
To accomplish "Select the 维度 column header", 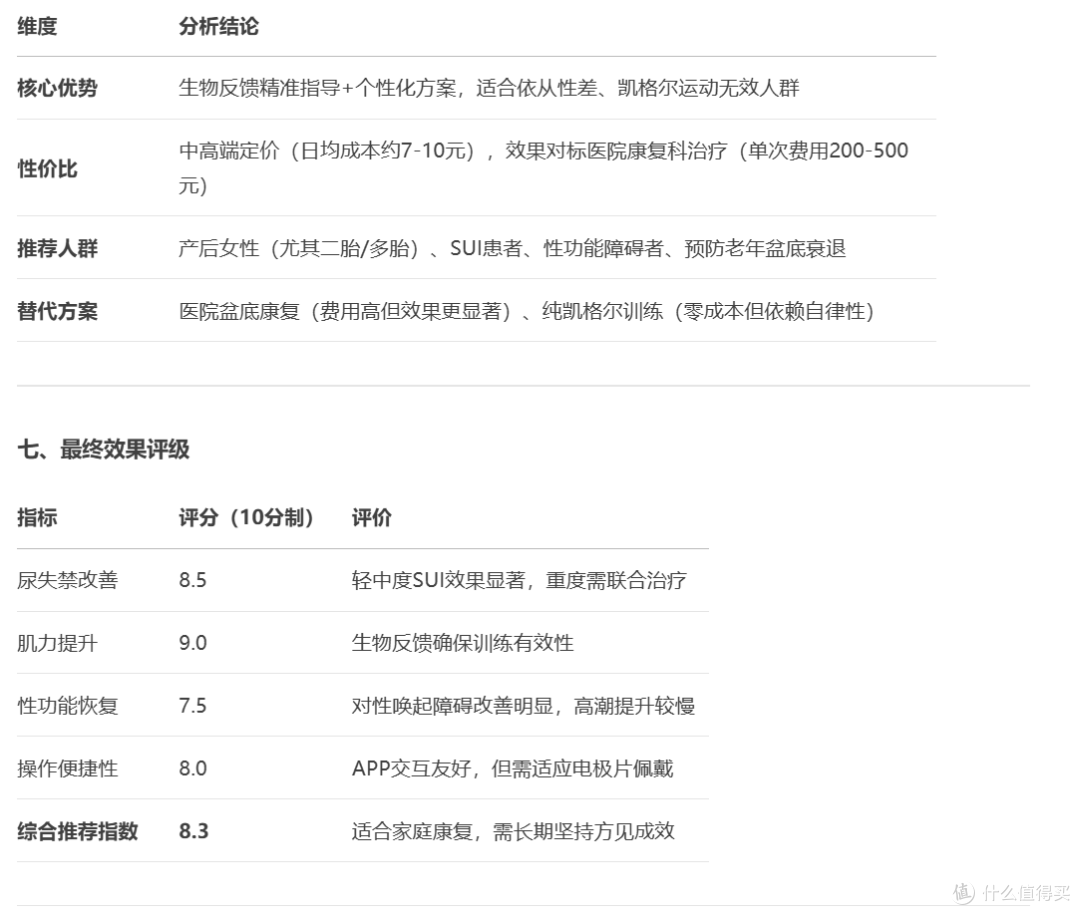I will 37,27.
